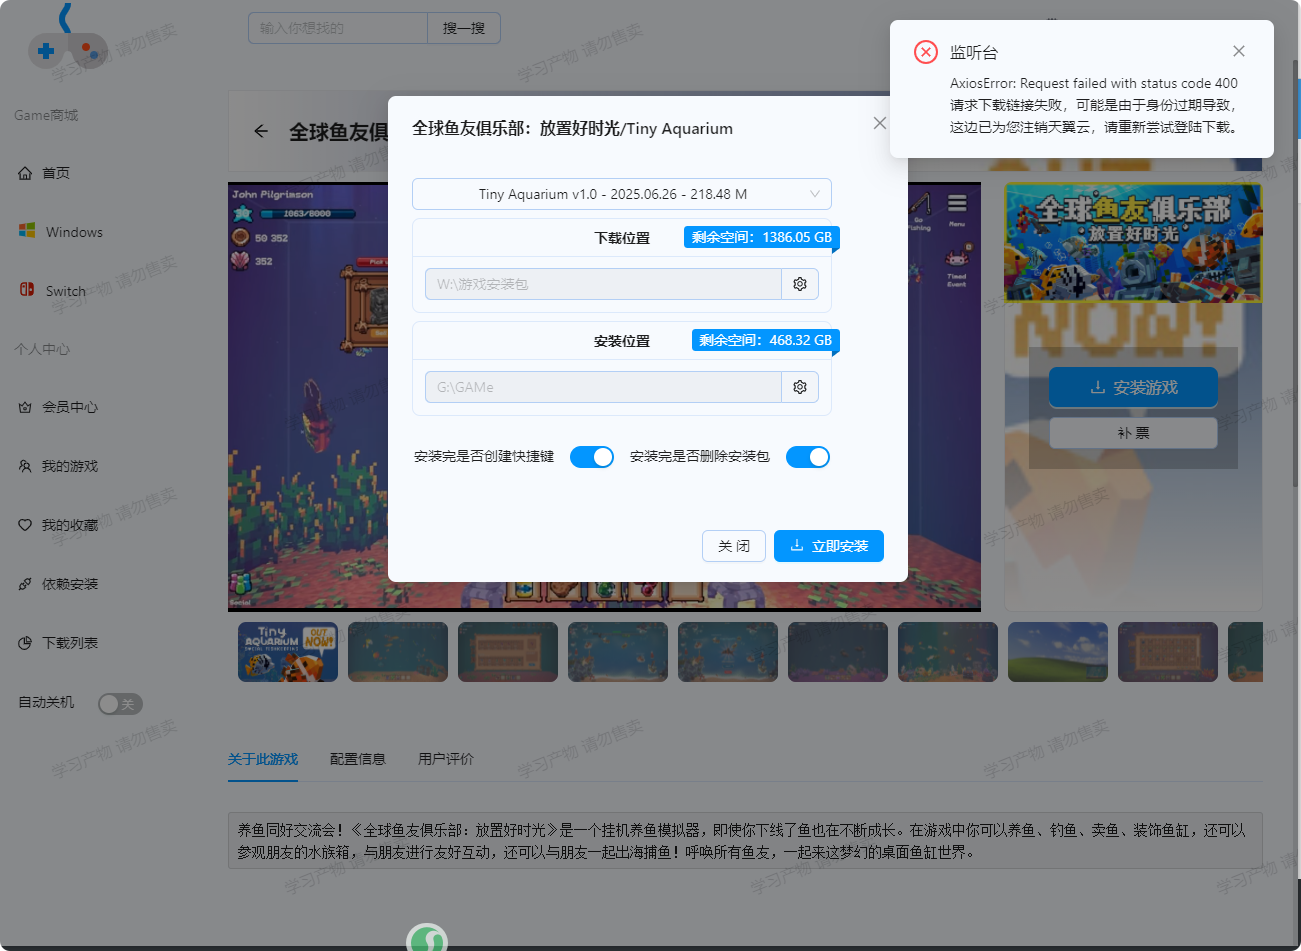Click the search input field

coord(338,28)
